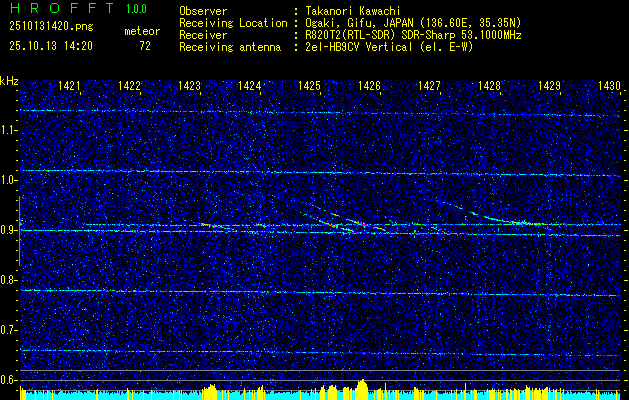Click the meteor count value 72
The width and height of the screenshot is (629, 400).
145,46
